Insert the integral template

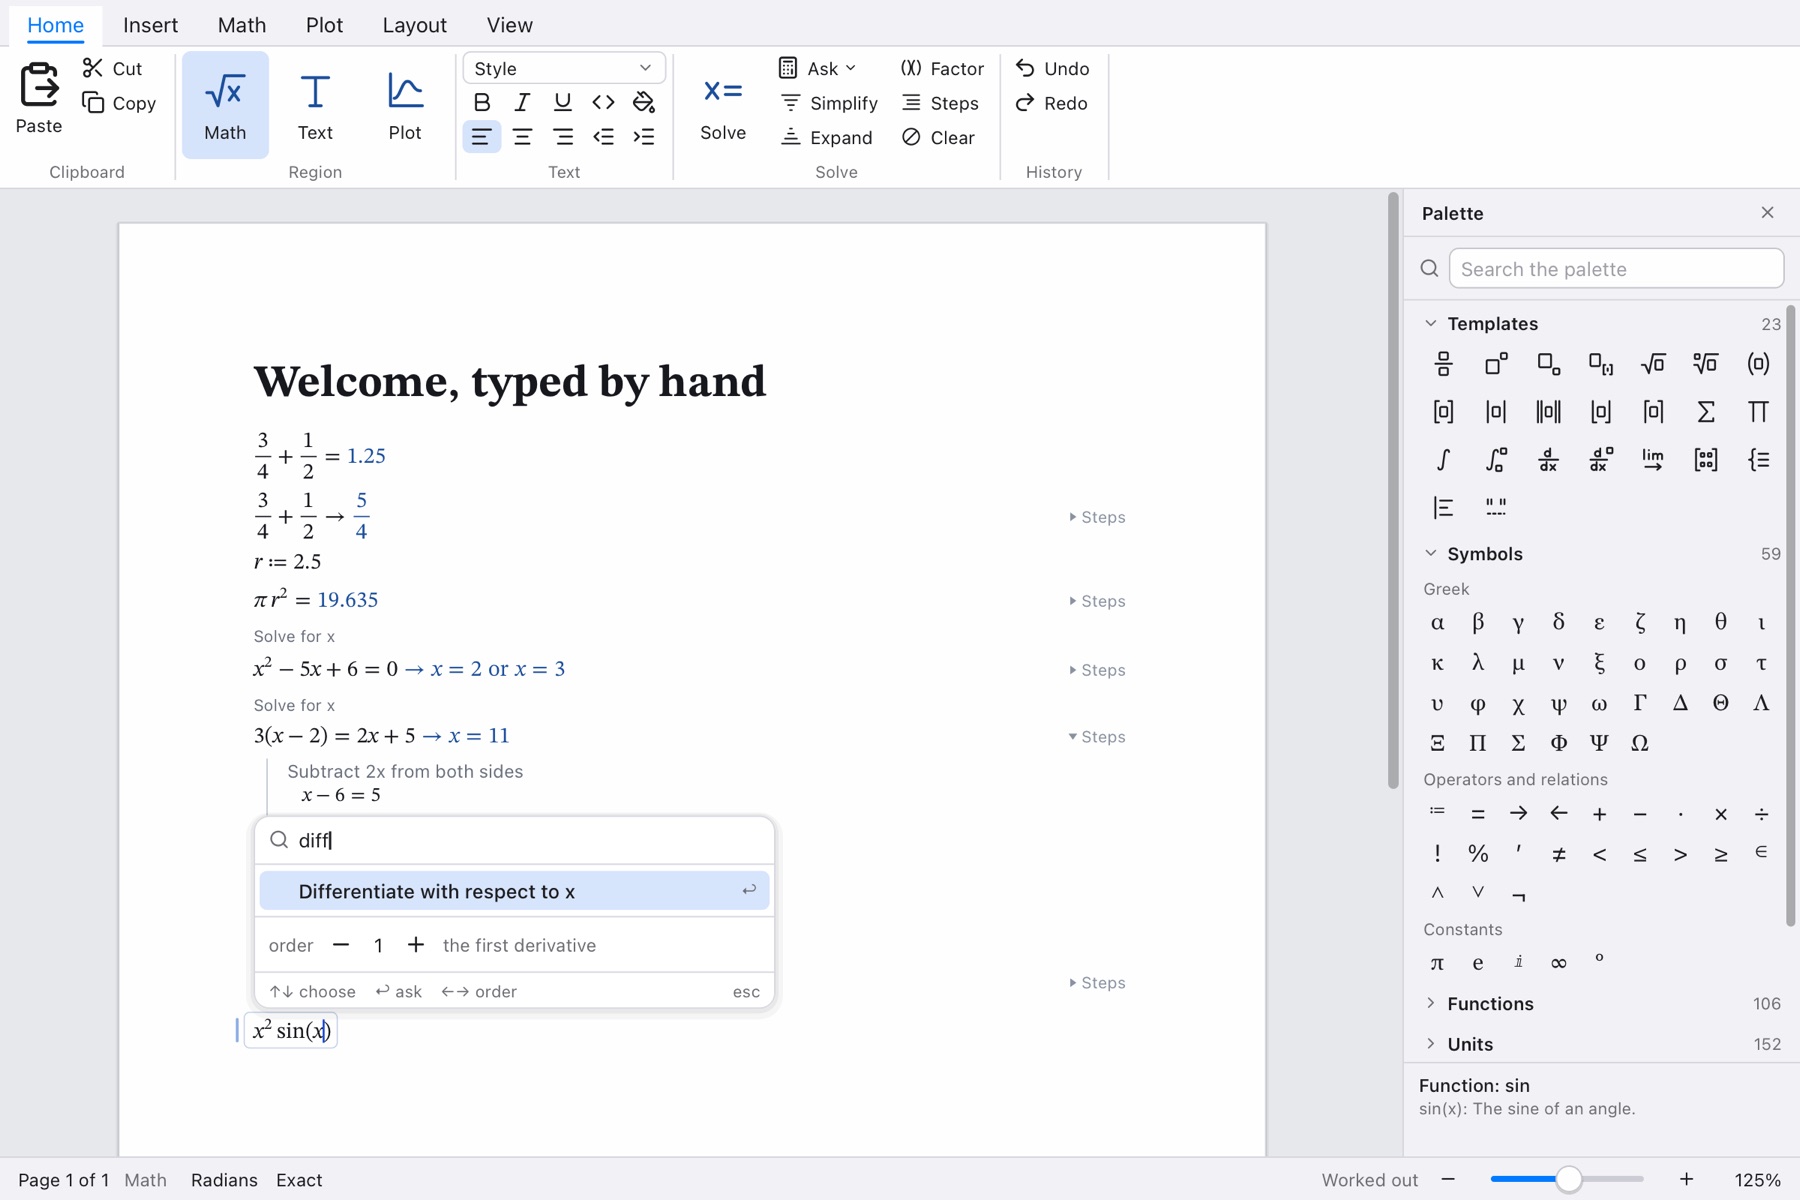(x=1443, y=459)
